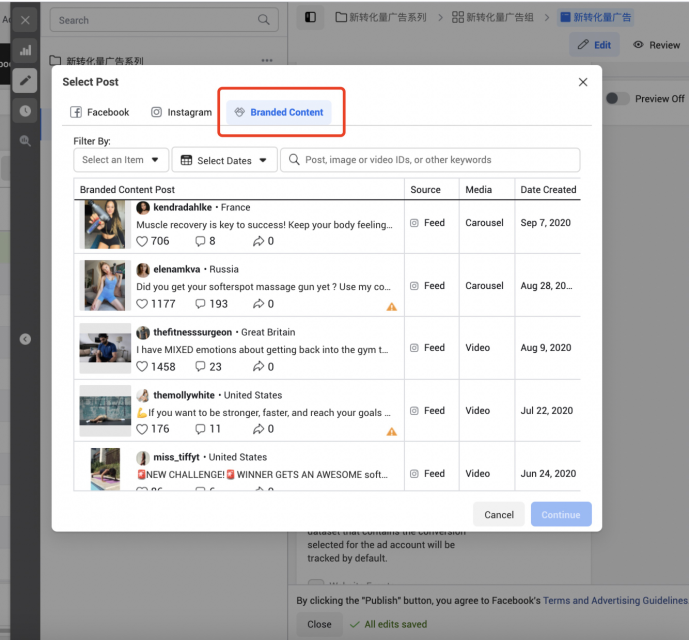Click the Instagram feed icon in the kendradahlke row

414,223
